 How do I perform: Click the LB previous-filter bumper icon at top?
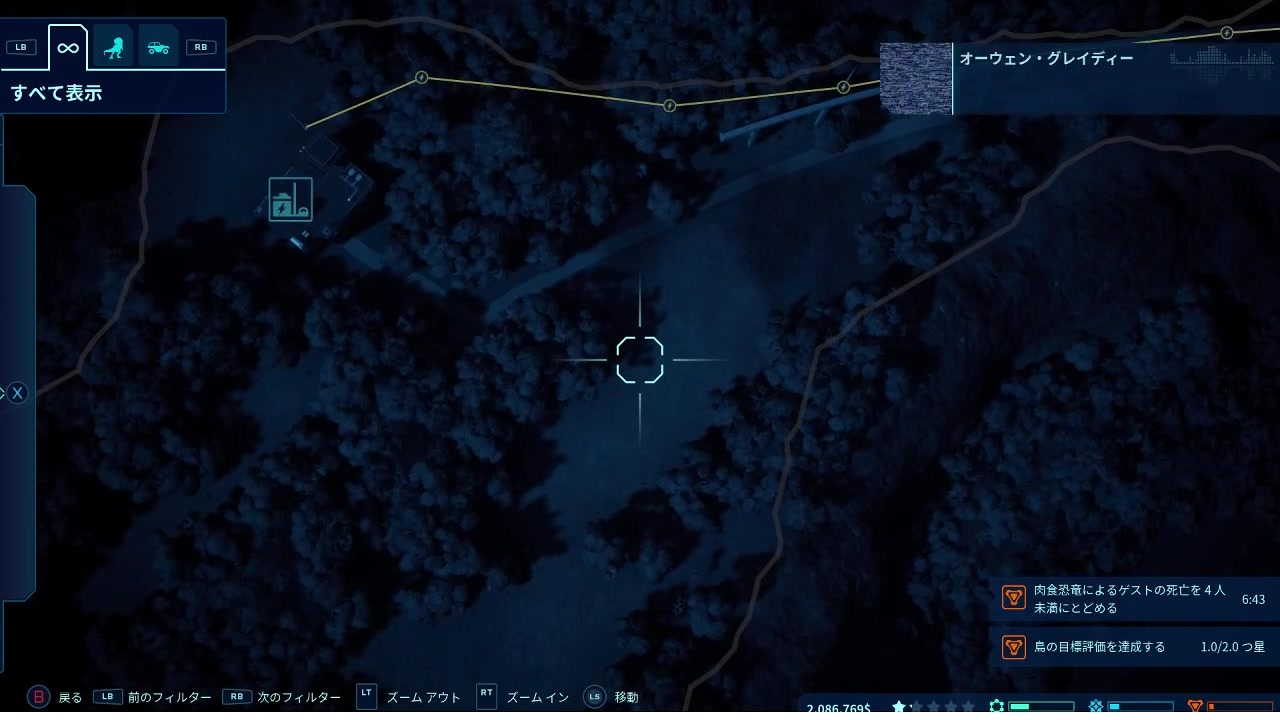pos(21,47)
